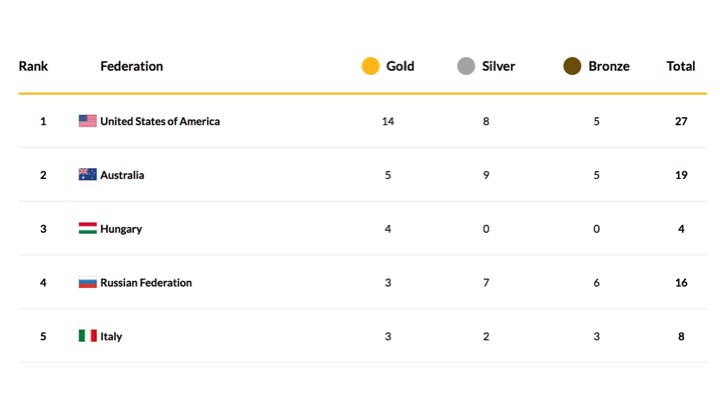This screenshot has height=411, width=720.
Task: Sort by the Federation column header
Action: [x=132, y=66]
